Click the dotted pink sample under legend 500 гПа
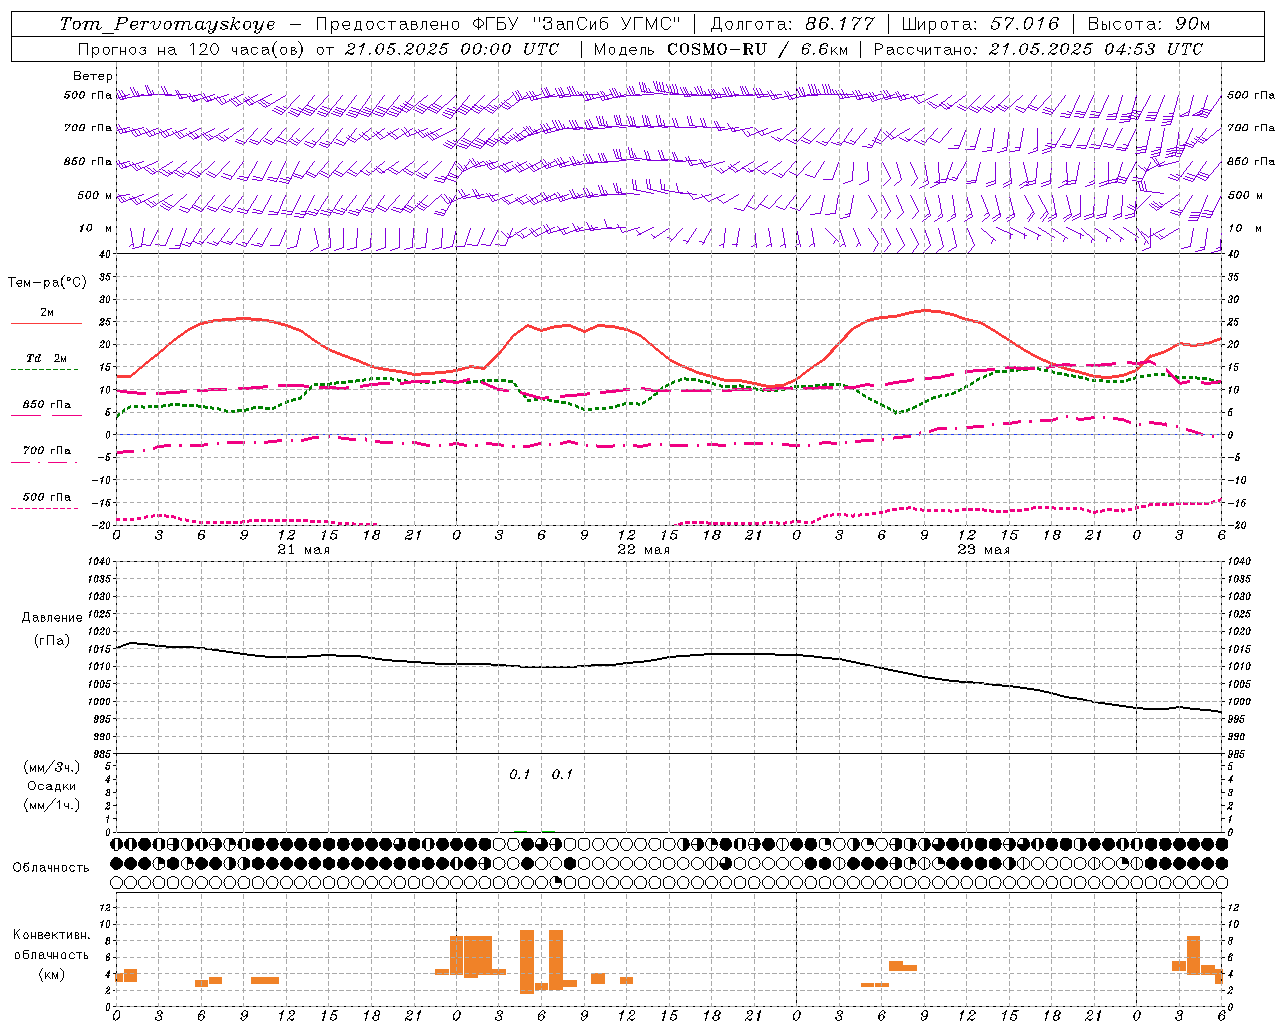The image size is (1280, 1024). click(x=45, y=508)
